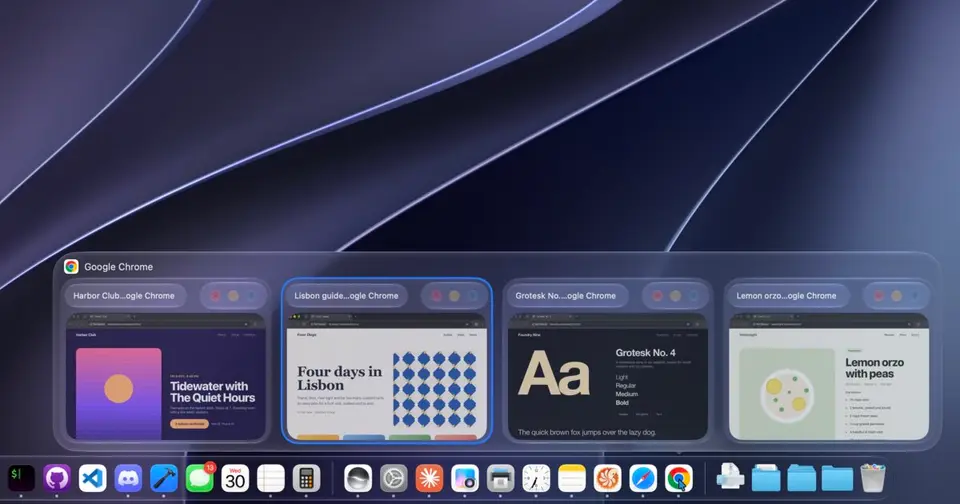Click blue zoom button on Grotesk No. preview
This screenshot has width=960, height=504.
693,296
